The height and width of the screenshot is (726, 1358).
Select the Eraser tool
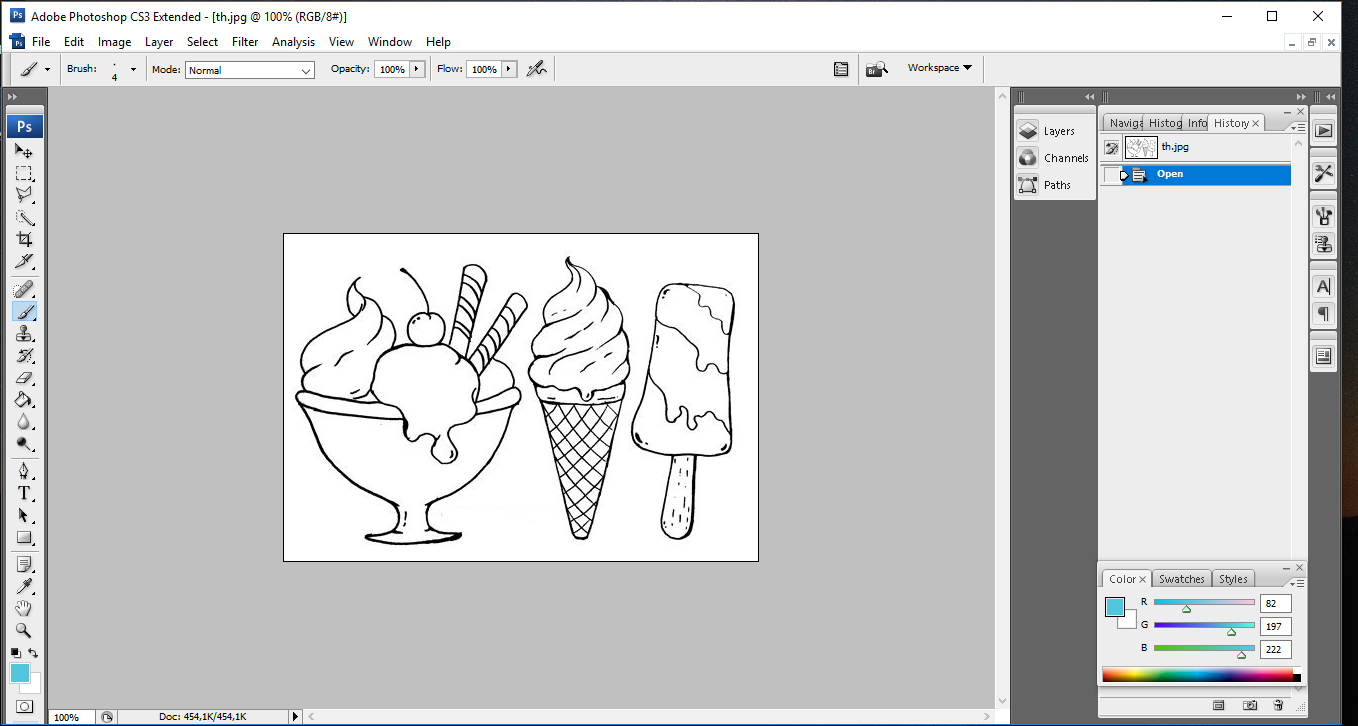24,378
